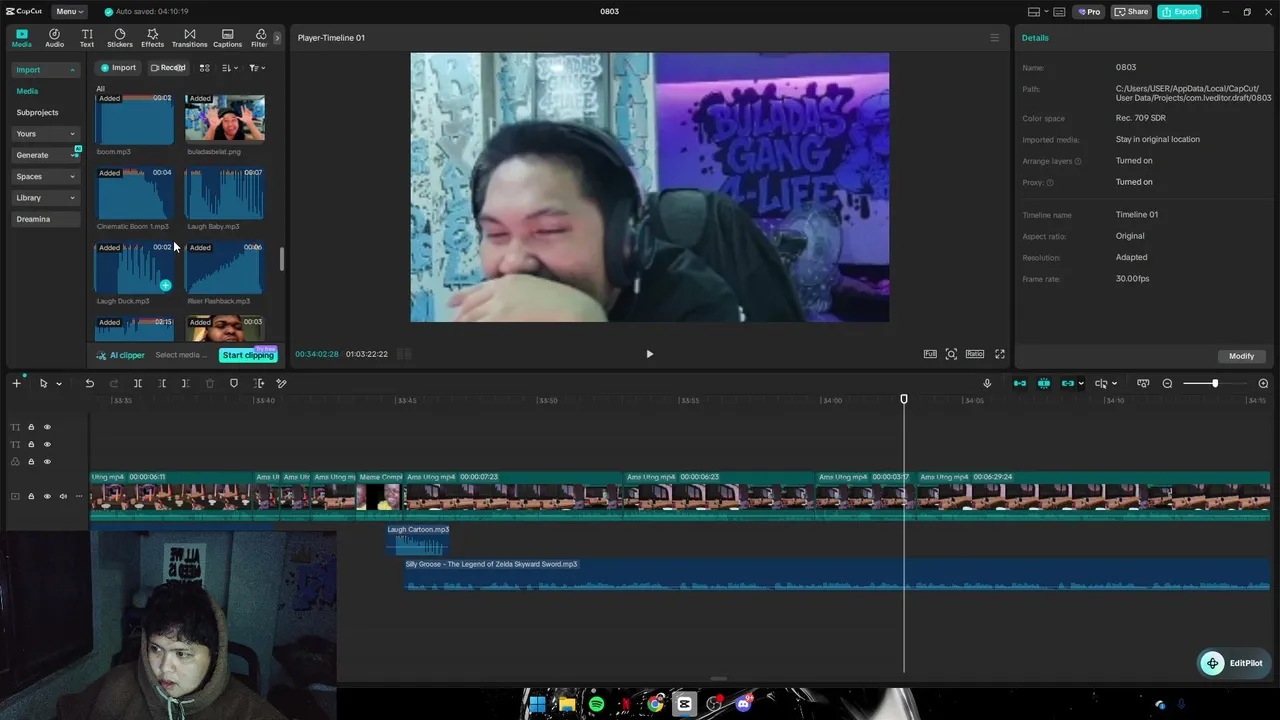Open EditPilot assistant

pyautogui.click(x=1234, y=663)
